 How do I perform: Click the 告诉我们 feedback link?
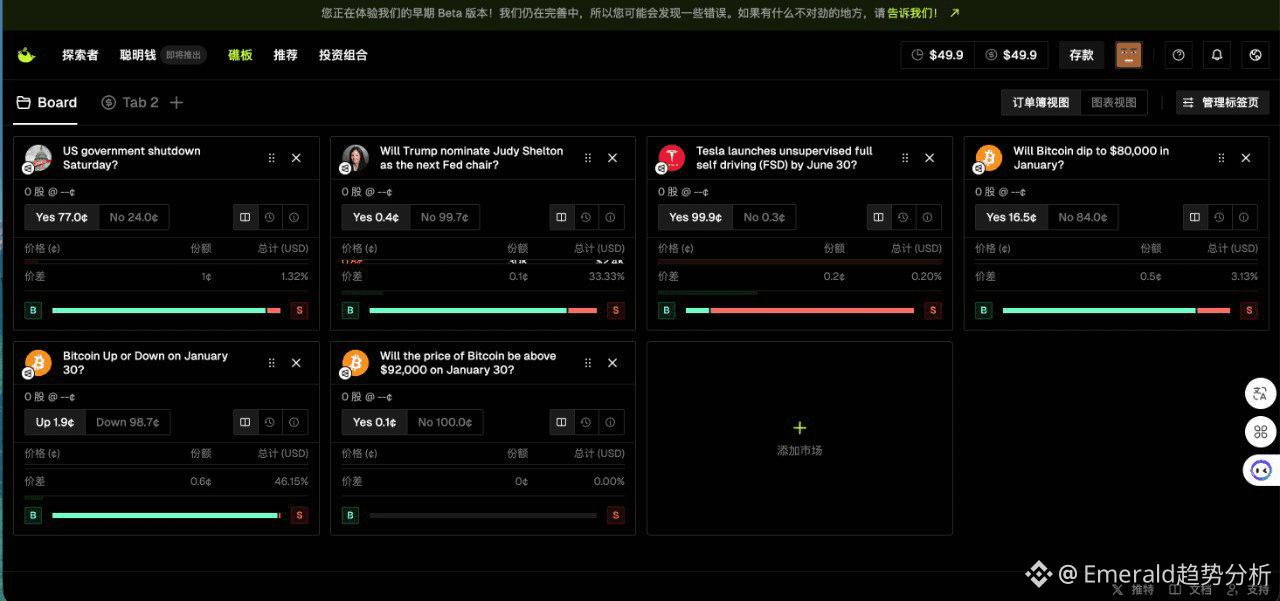tap(912, 13)
